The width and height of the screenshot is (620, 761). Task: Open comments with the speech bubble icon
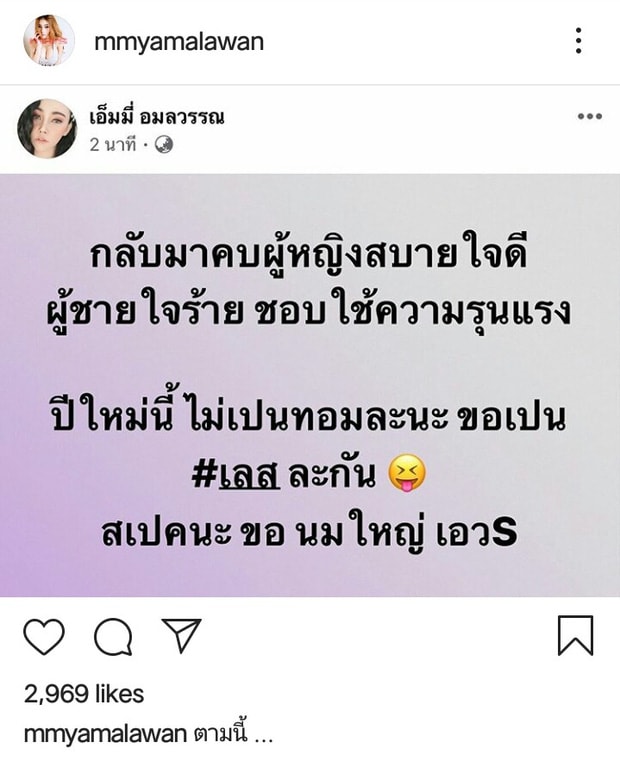pyautogui.click(x=113, y=637)
